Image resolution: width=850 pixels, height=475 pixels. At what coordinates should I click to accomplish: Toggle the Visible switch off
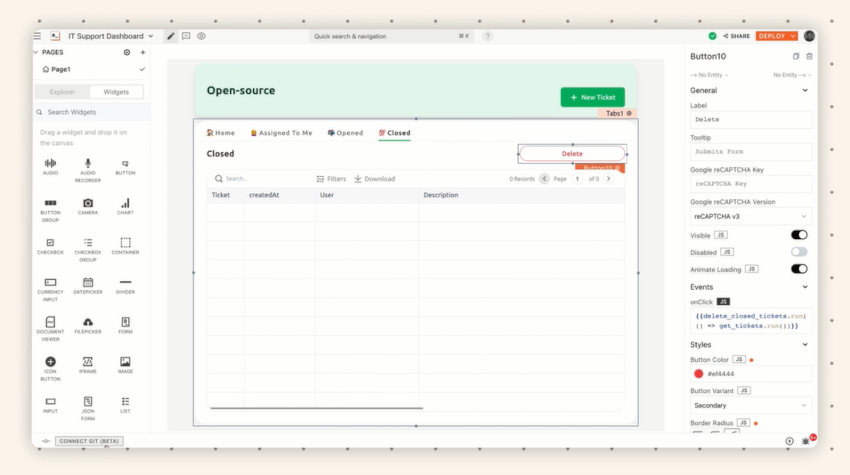(x=799, y=235)
